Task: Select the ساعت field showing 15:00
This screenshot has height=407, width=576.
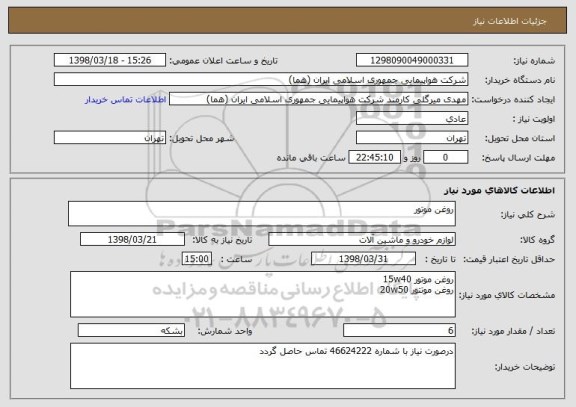Action: pyautogui.click(x=197, y=259)
